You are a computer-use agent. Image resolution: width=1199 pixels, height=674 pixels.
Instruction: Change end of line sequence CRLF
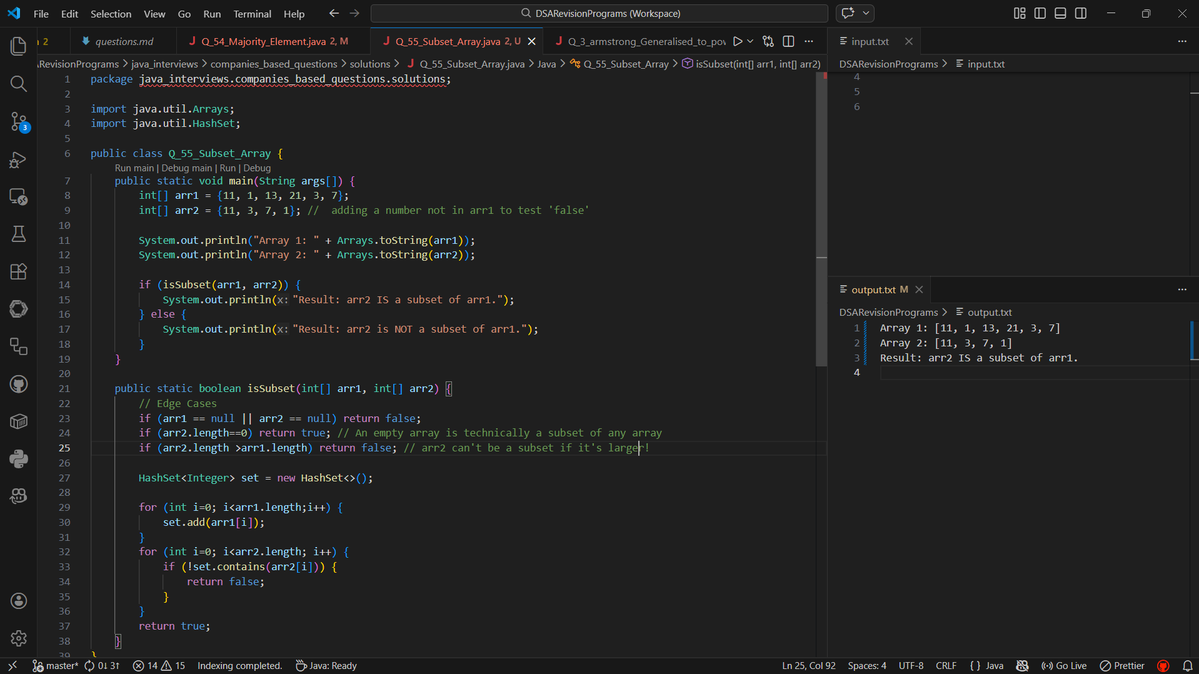point(946,666)
